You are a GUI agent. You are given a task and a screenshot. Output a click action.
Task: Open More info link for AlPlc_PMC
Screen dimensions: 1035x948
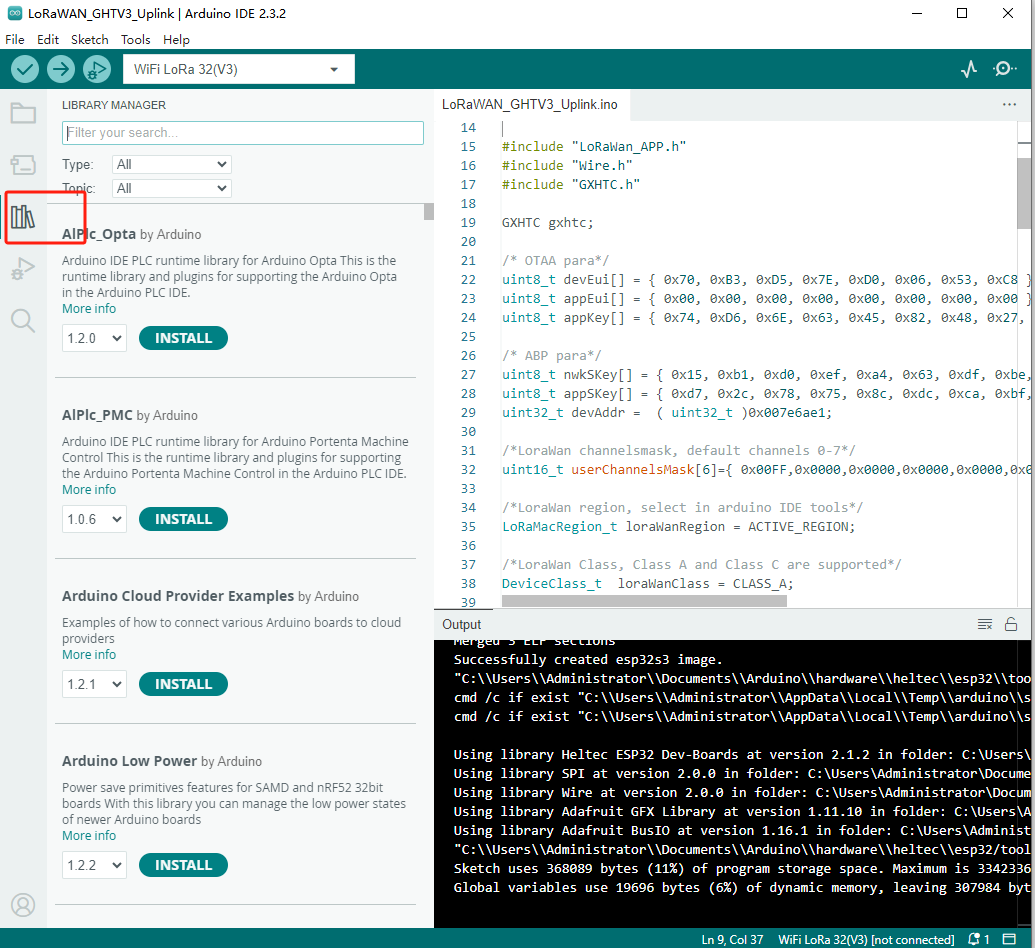tap(89, 489)
